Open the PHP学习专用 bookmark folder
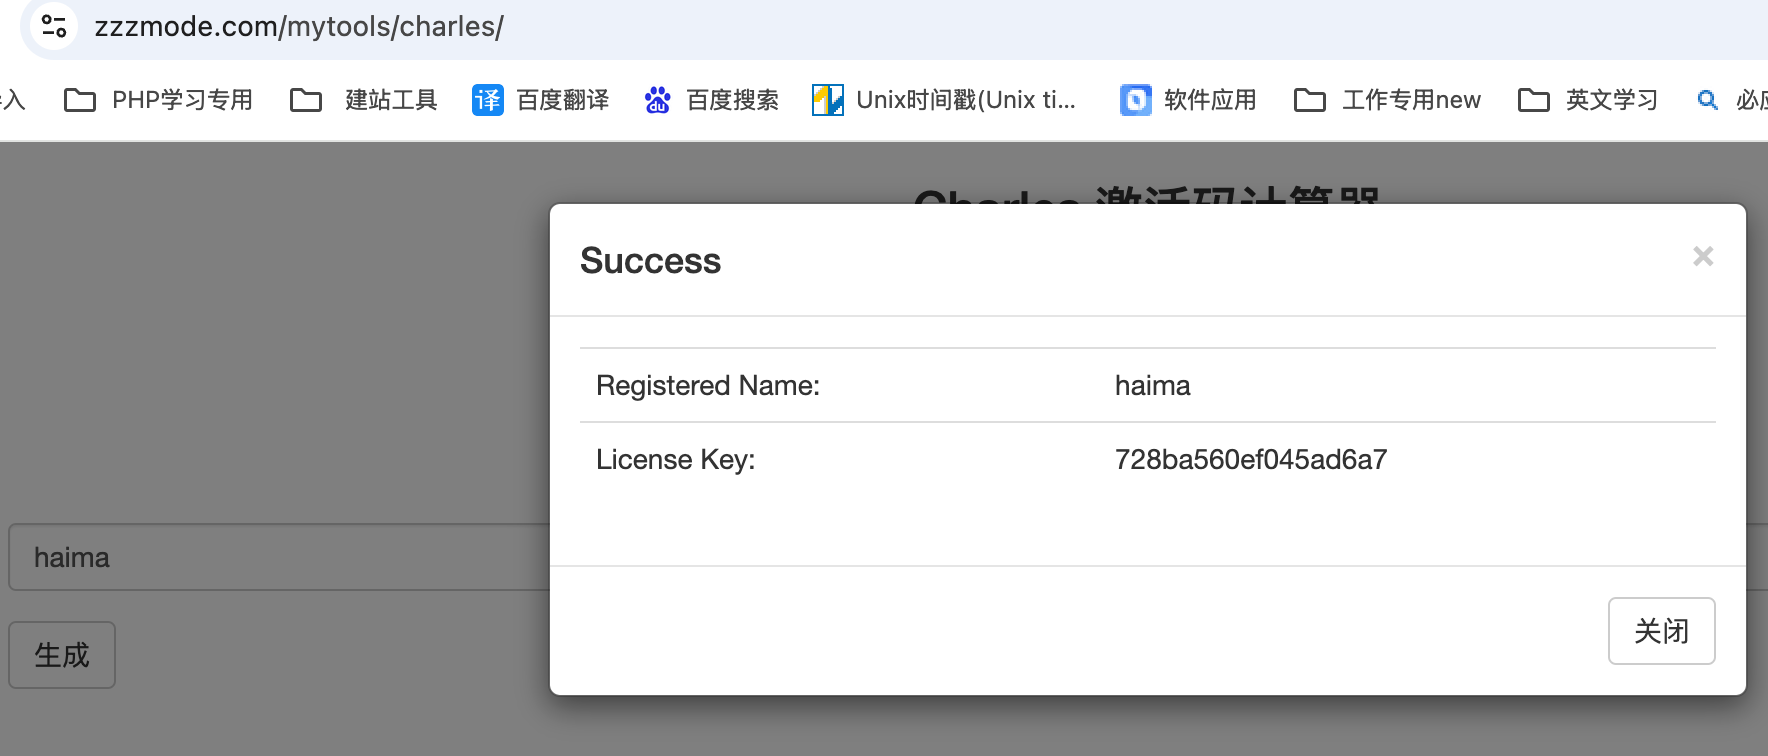The height and width of the screenshot is (756, 1768). [158, 100]
